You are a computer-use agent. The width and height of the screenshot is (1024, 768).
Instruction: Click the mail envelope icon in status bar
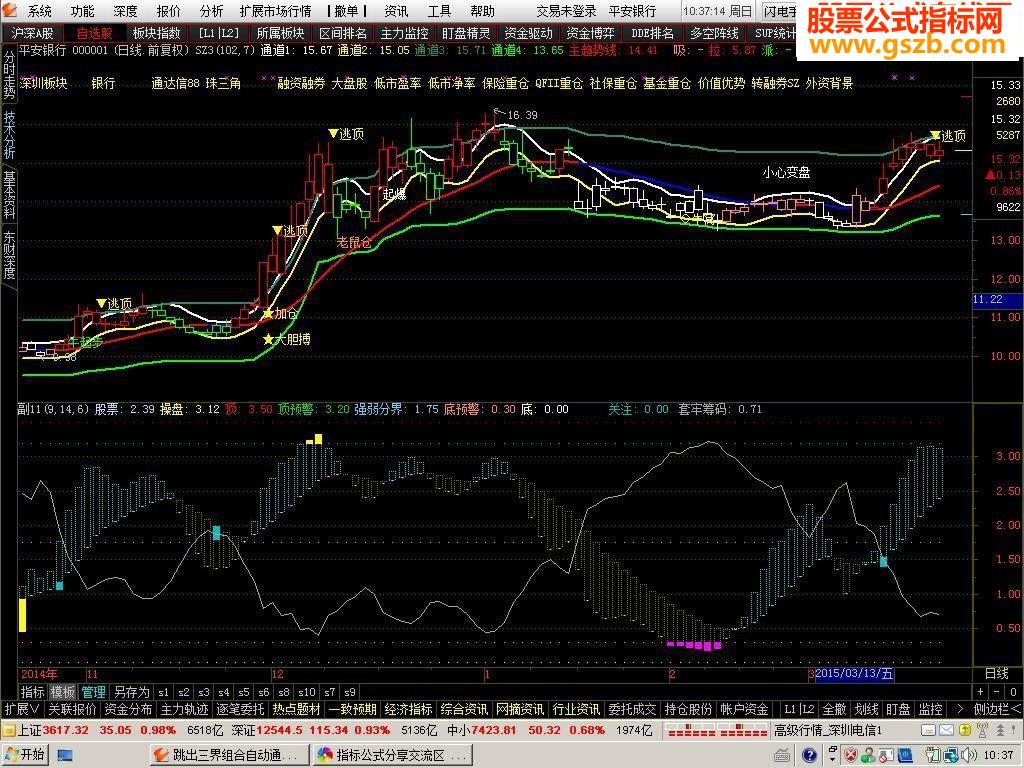946,730
